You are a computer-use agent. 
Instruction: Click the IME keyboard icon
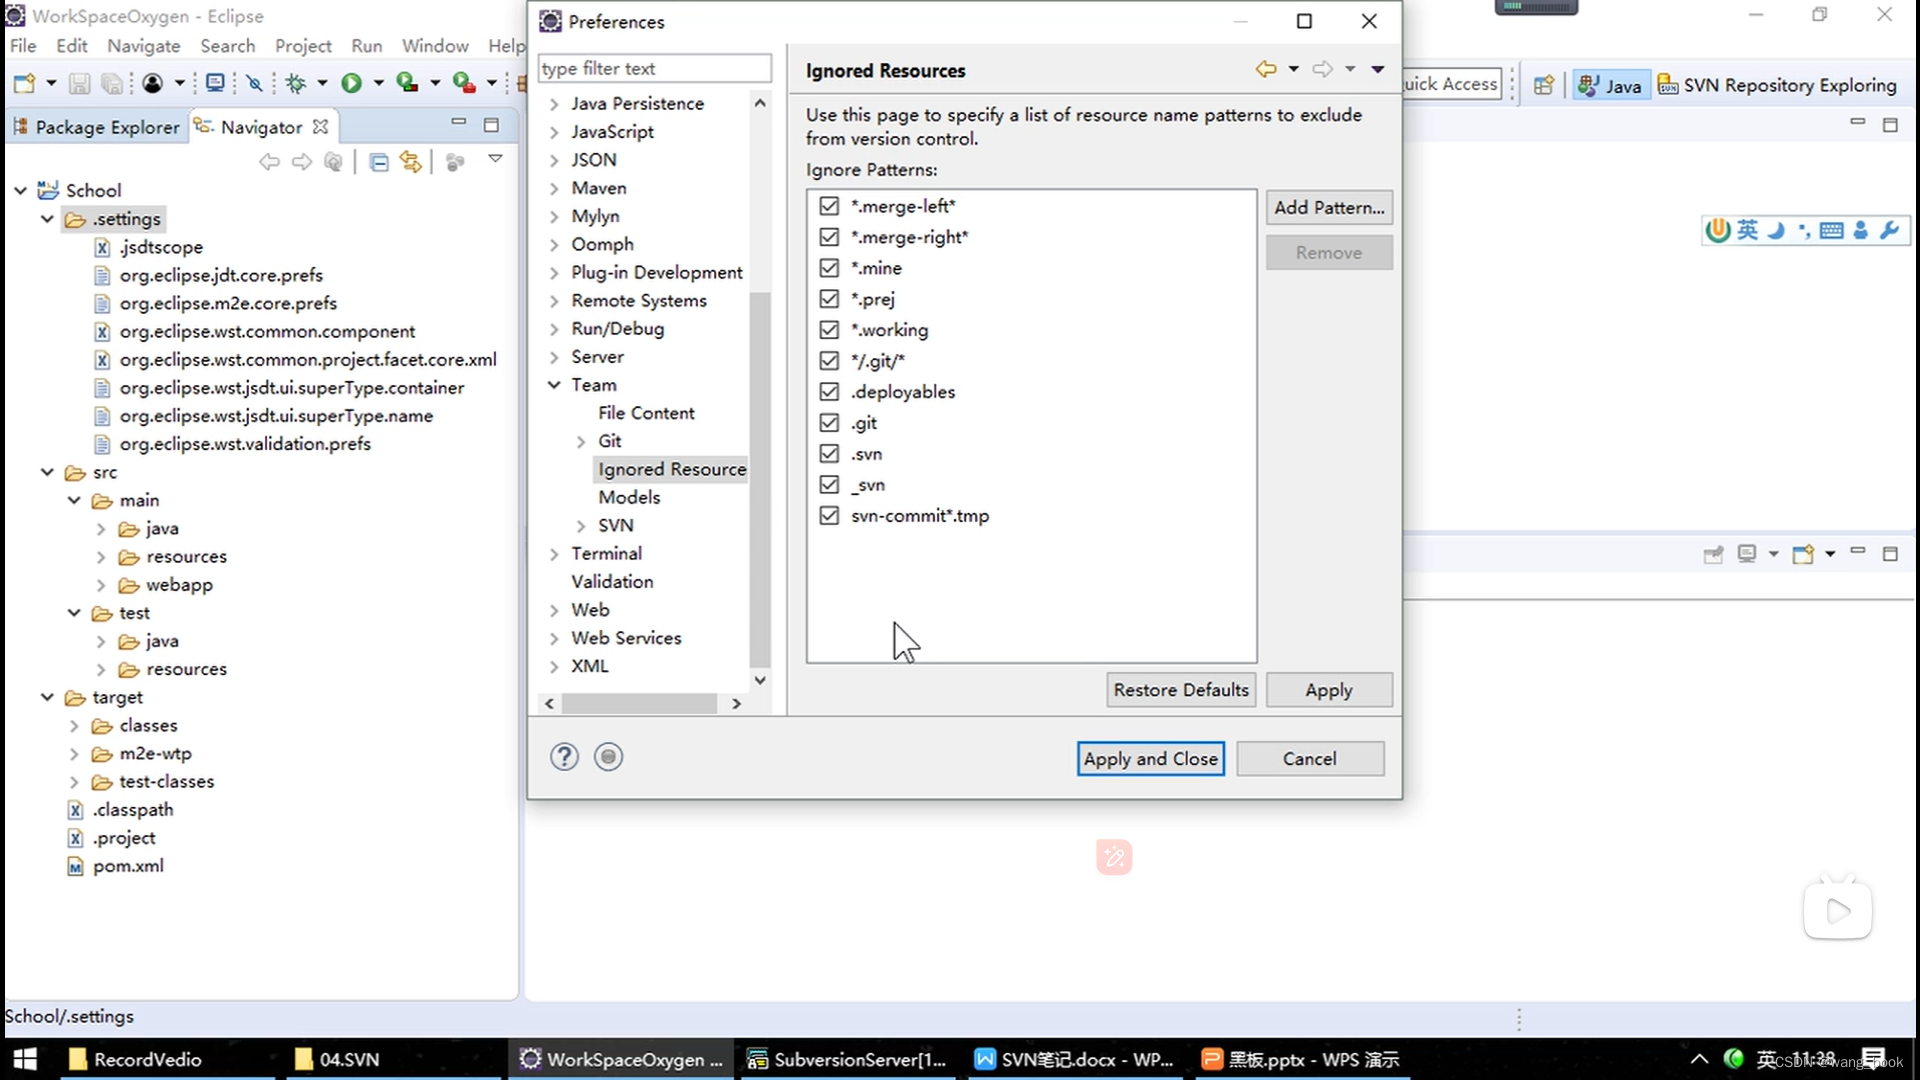pos(1832,231)
